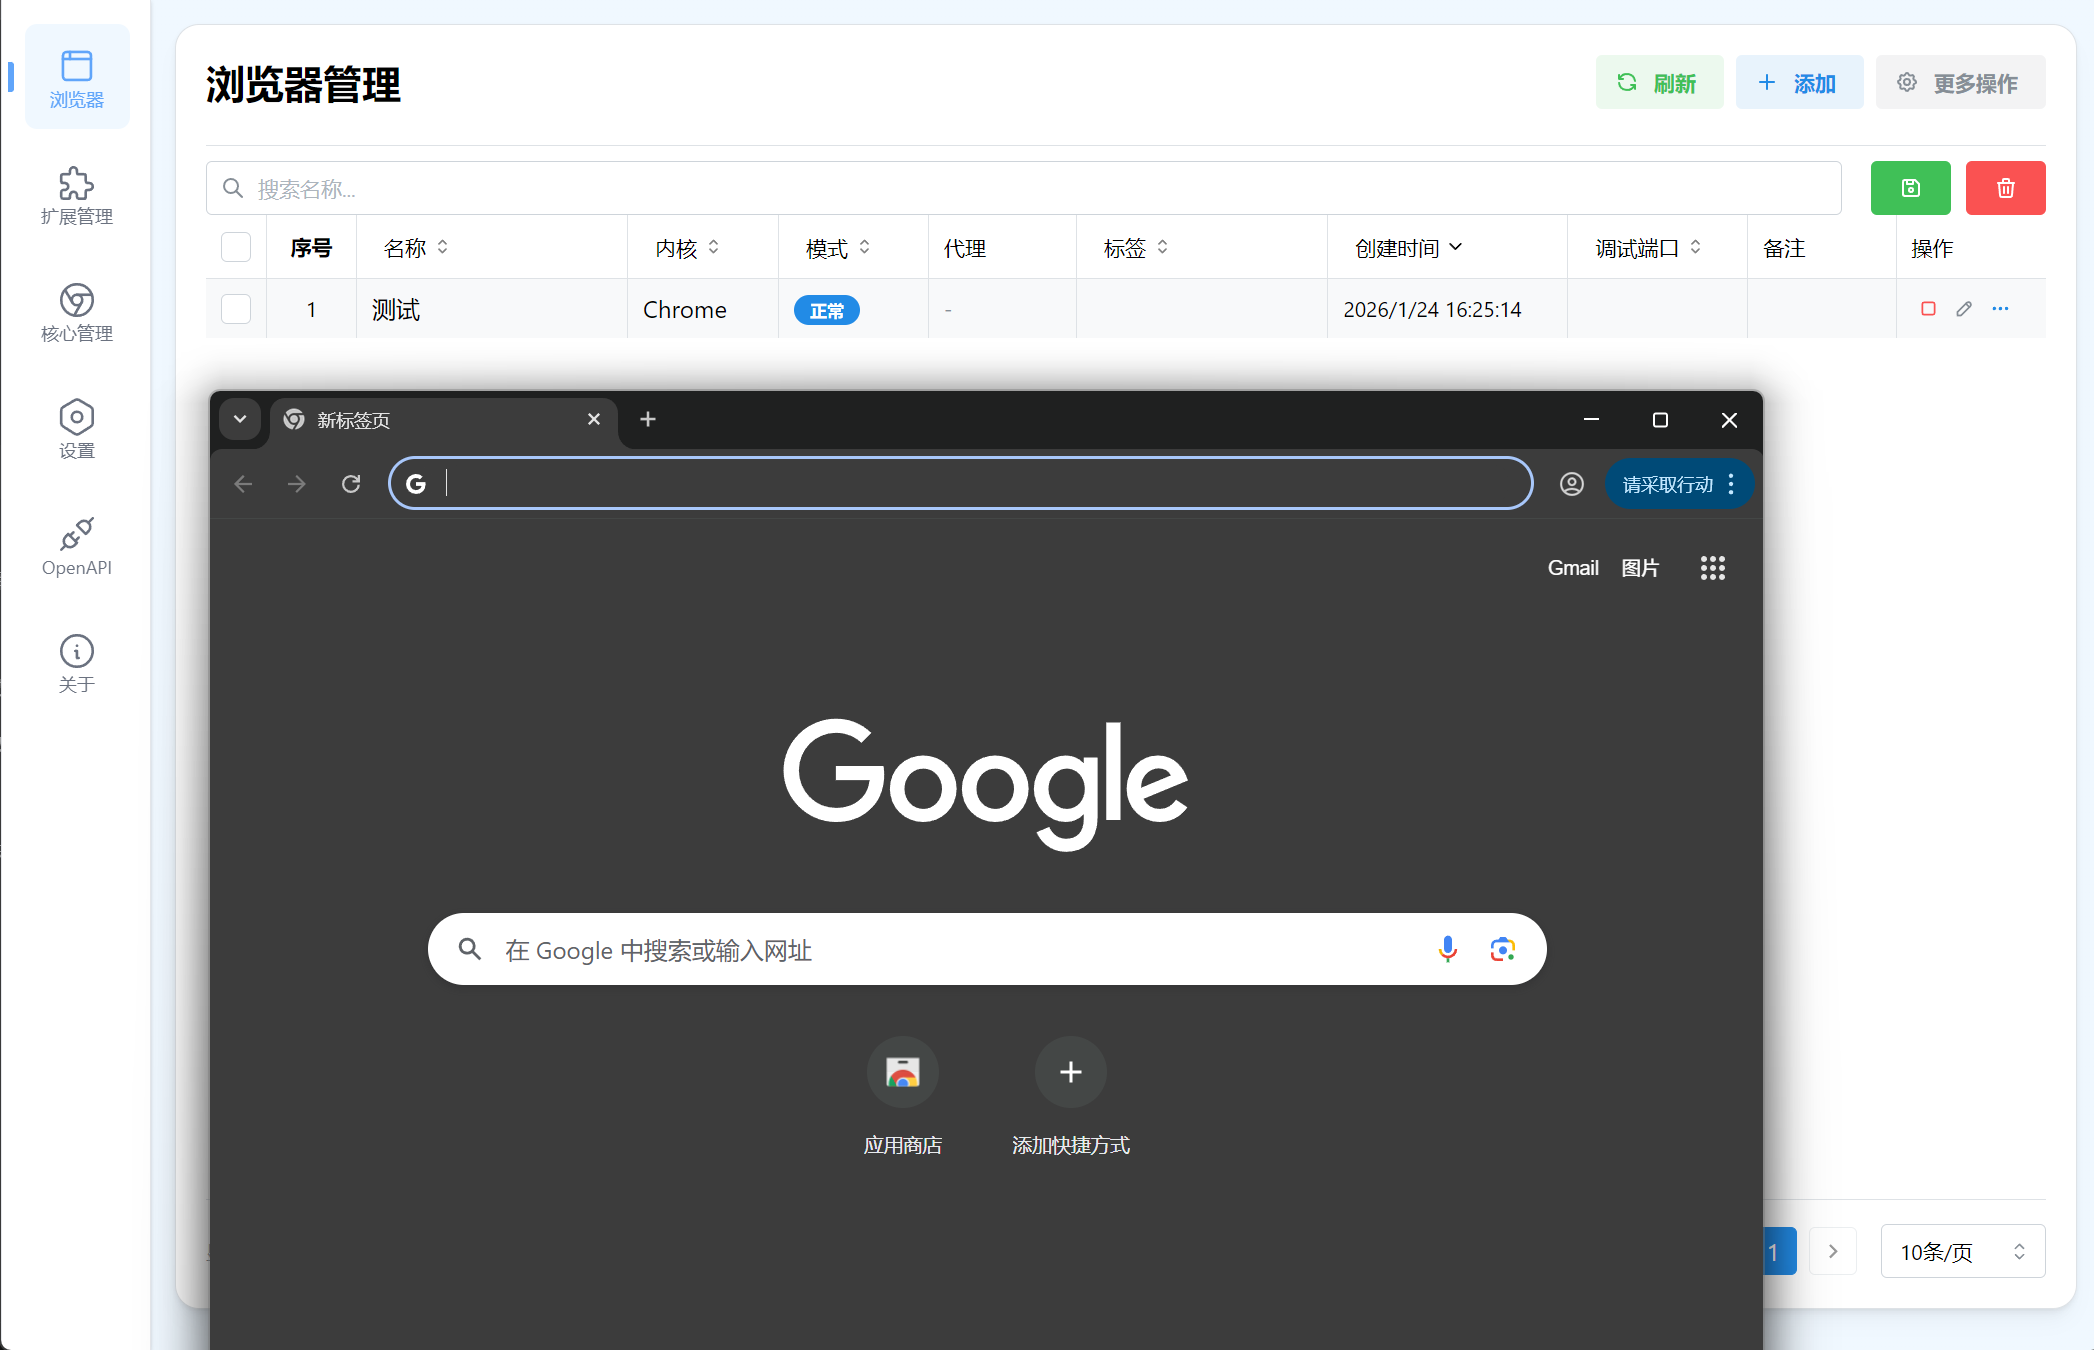
Task: Start Google voice search microphone
Action: coord(1447,949)
